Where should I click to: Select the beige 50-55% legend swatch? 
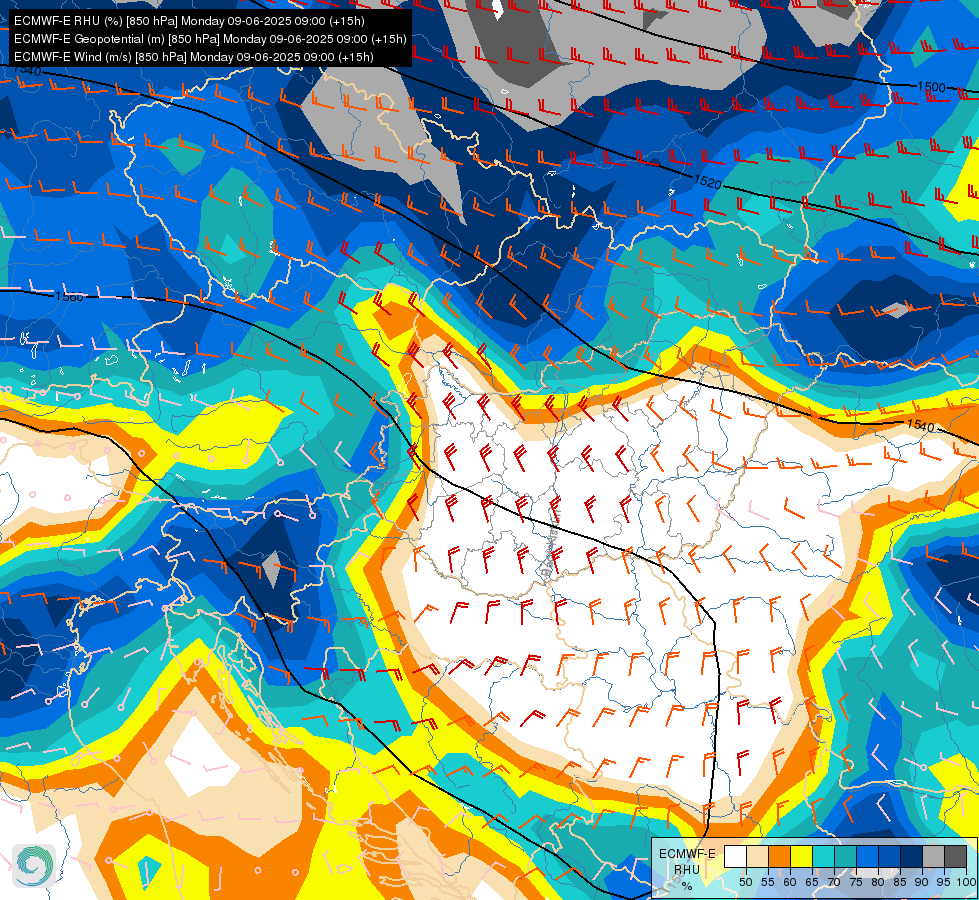tap(757, 857)
